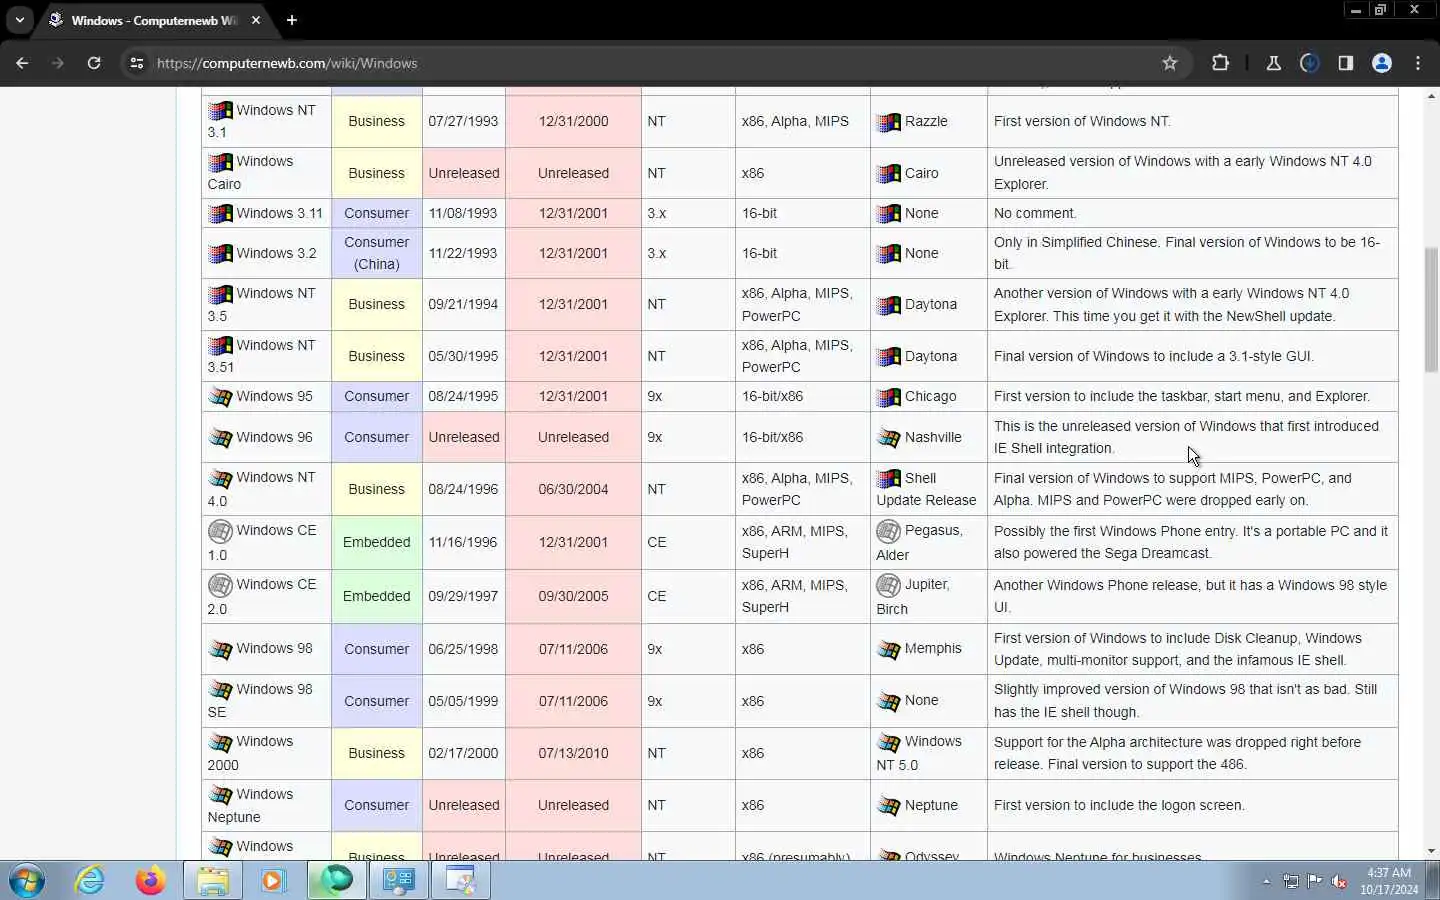Screen dimensions: 1440x900
Task: Select the 'Windows 96' name cell text
Action: [x=275, y=437]
